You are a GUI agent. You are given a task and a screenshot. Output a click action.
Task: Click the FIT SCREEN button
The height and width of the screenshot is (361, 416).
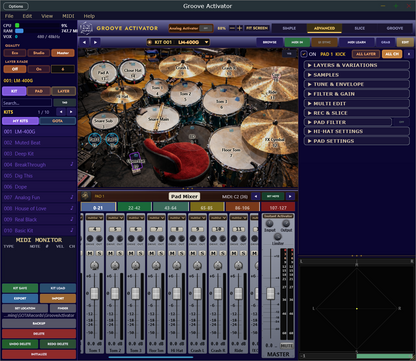[x=257, y=28]
